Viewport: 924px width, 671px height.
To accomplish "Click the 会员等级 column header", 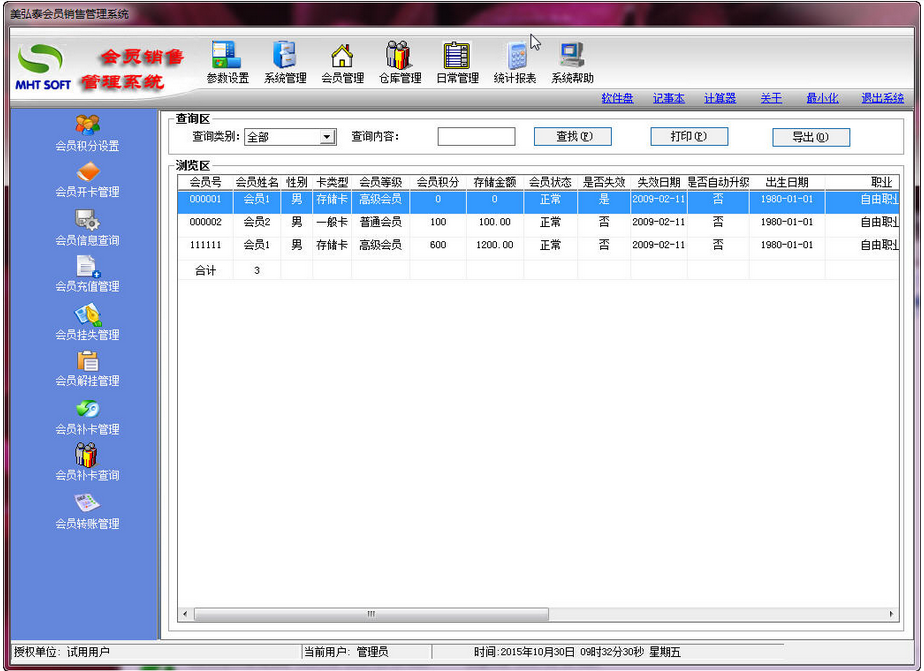I will pos(381,182).
